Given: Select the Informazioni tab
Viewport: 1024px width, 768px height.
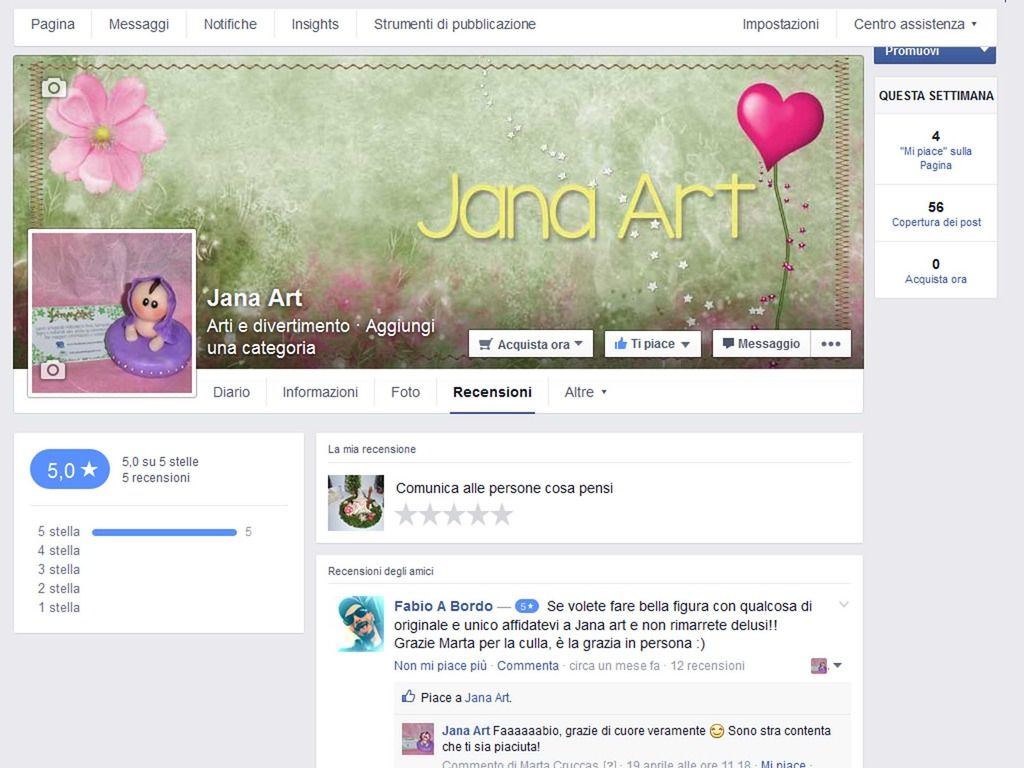Looking at the screenshot, I should (320, 392).
